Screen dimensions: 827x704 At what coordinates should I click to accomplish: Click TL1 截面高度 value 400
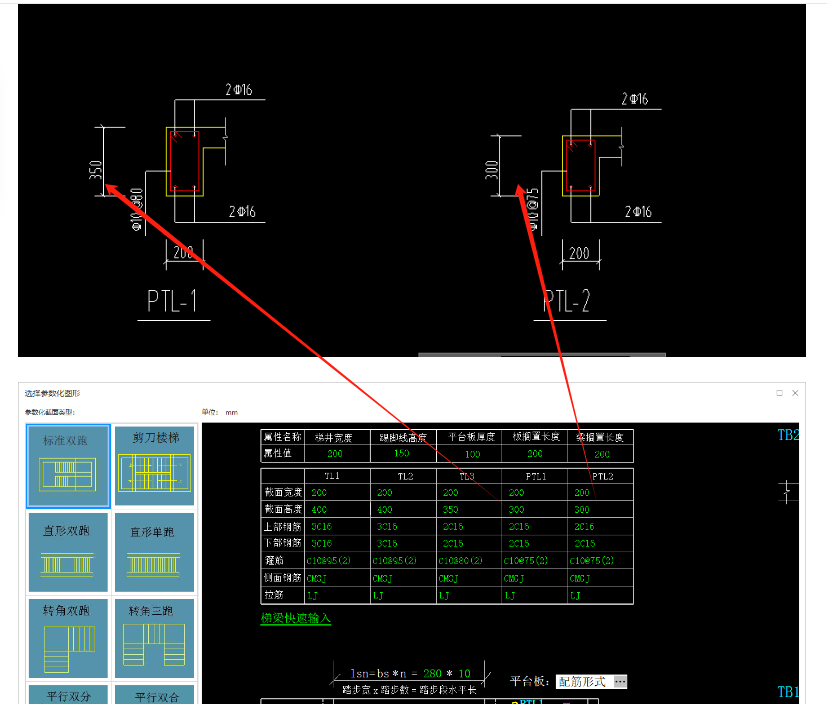click(x=319, y=509)
